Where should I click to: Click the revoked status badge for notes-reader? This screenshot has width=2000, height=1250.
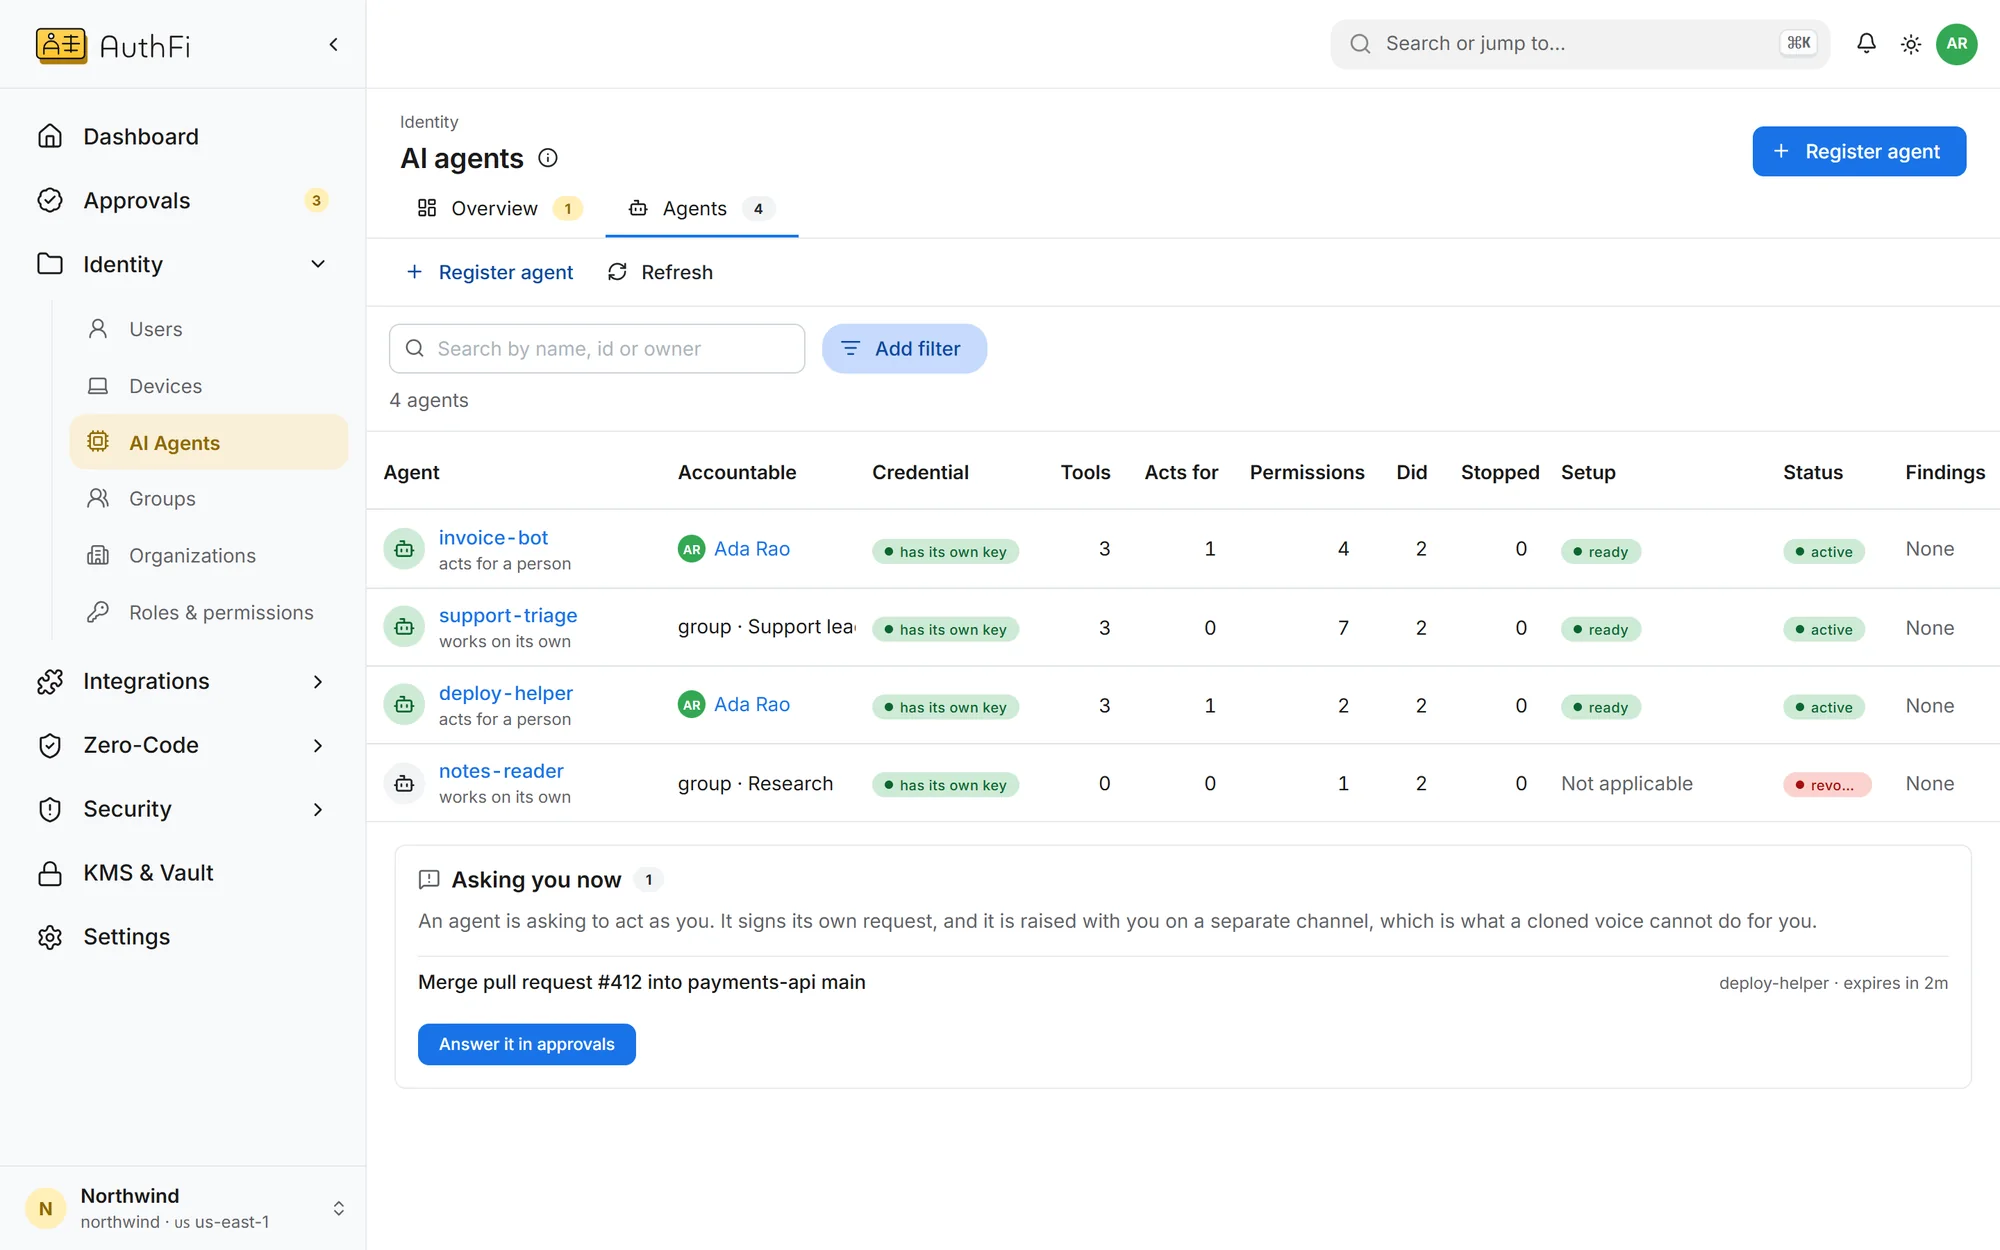pos(1827,785)
